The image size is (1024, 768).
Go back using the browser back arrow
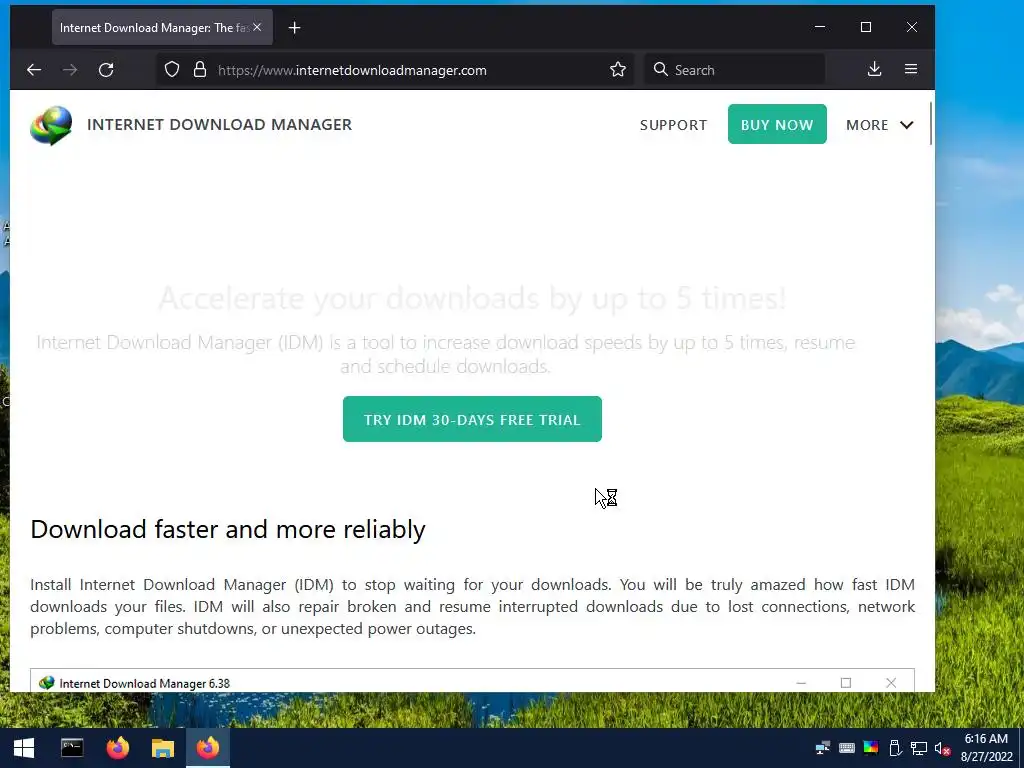pyautogui.click(x=34, y=70)
